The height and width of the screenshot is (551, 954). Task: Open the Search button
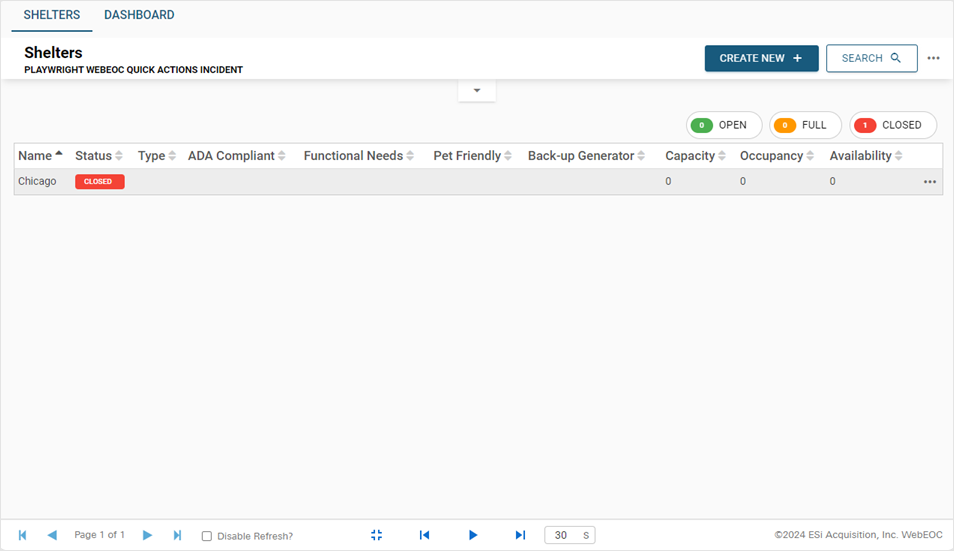871,58
